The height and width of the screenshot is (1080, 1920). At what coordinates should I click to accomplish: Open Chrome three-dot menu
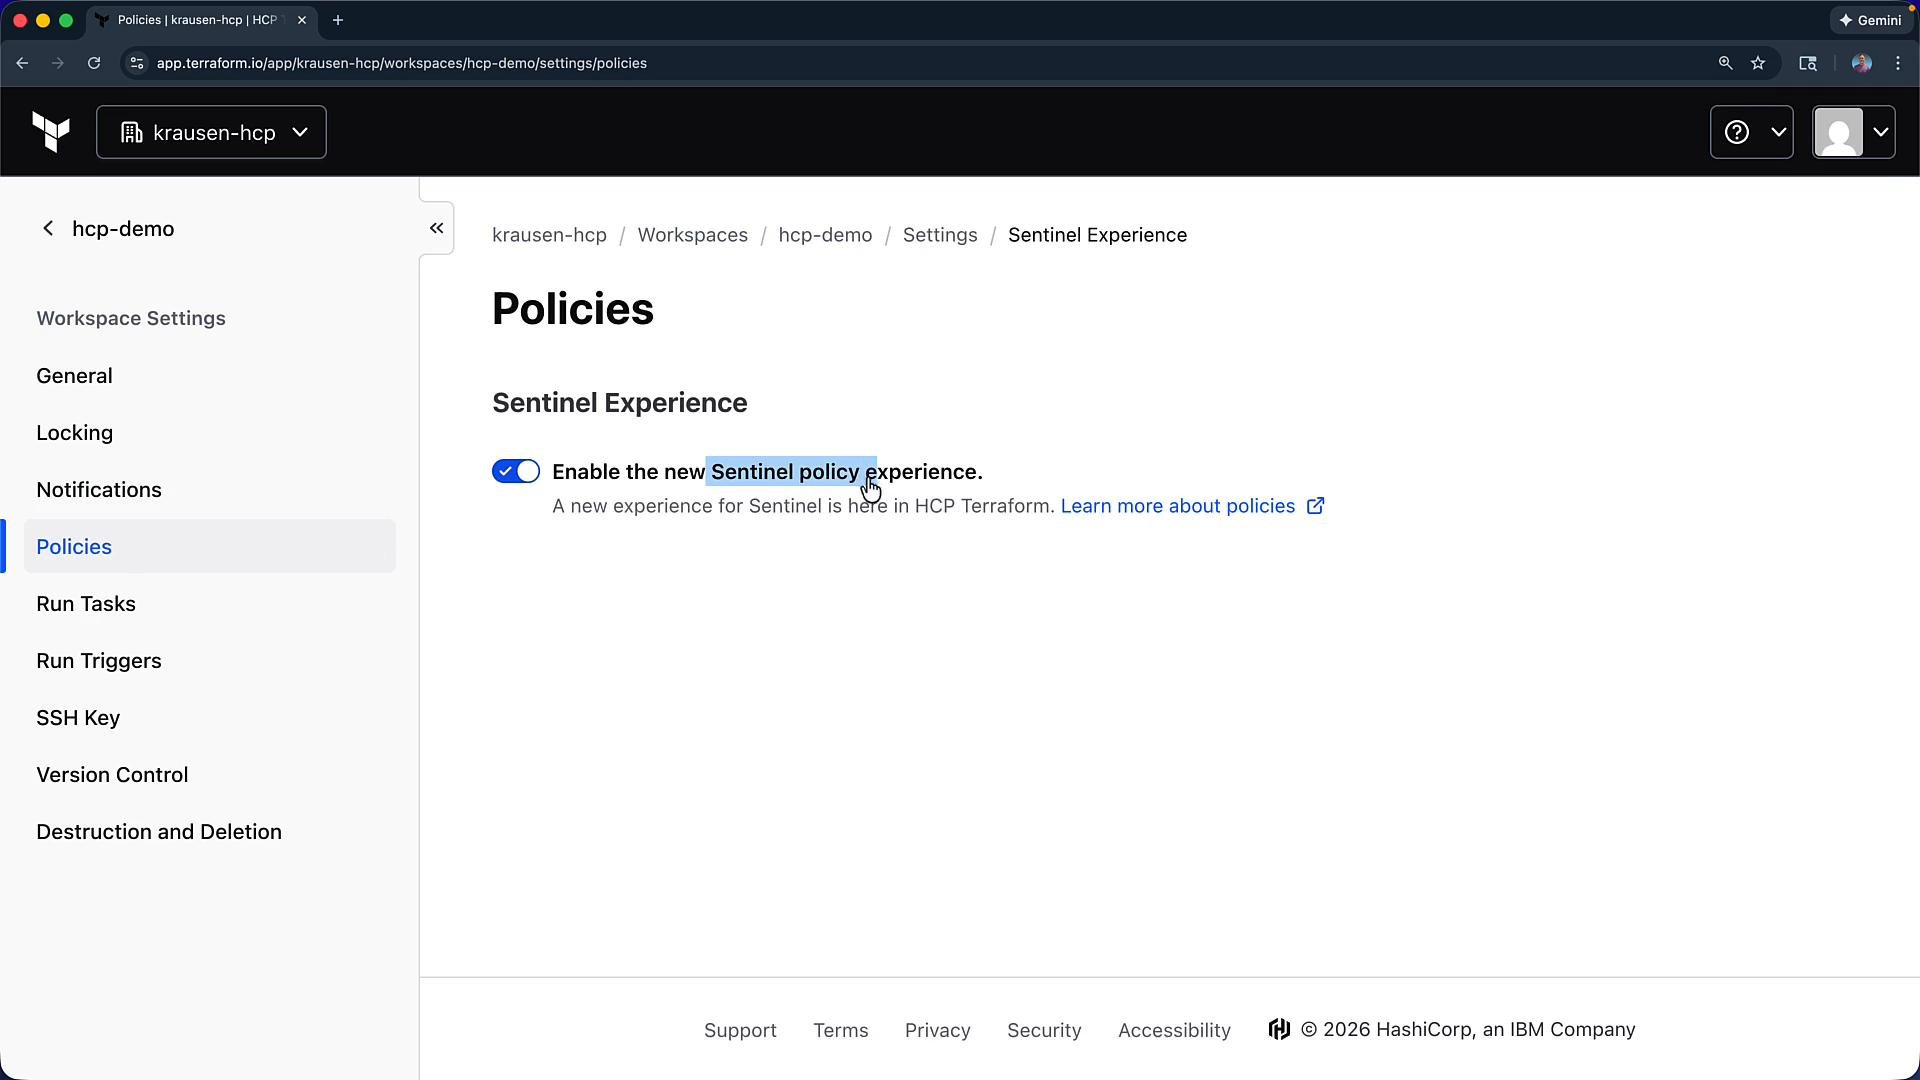point(1898,63)
